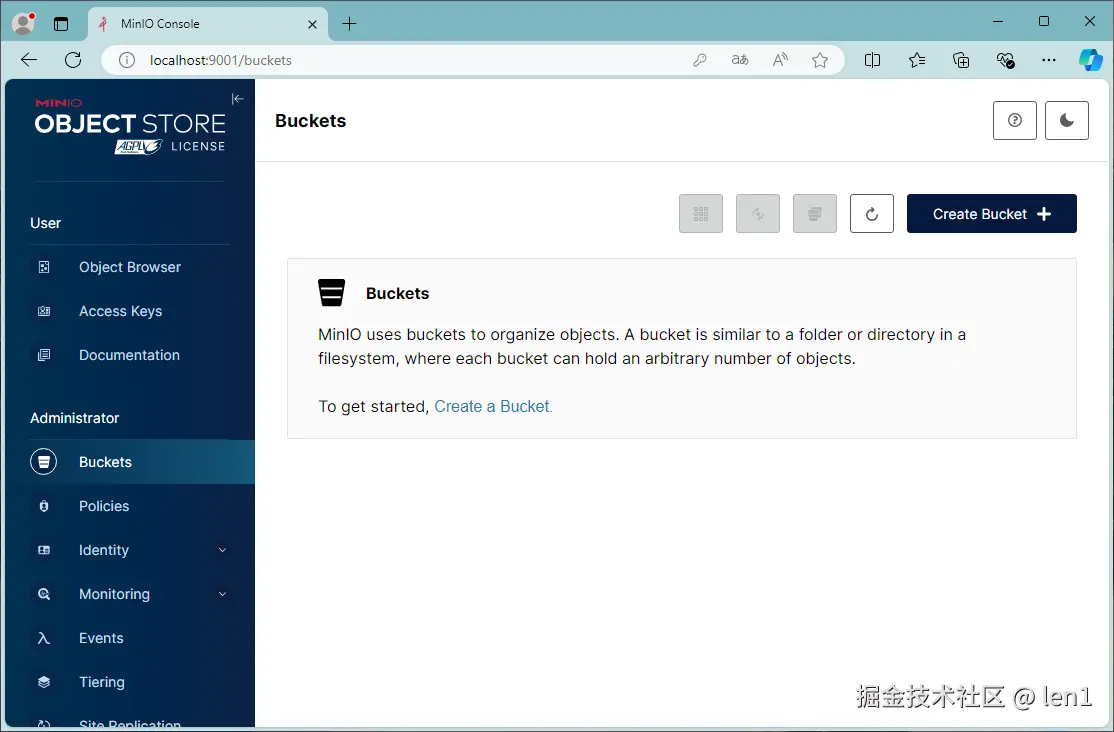
Task: Open the help question-mark button
Action: [x=1015, y=120]
